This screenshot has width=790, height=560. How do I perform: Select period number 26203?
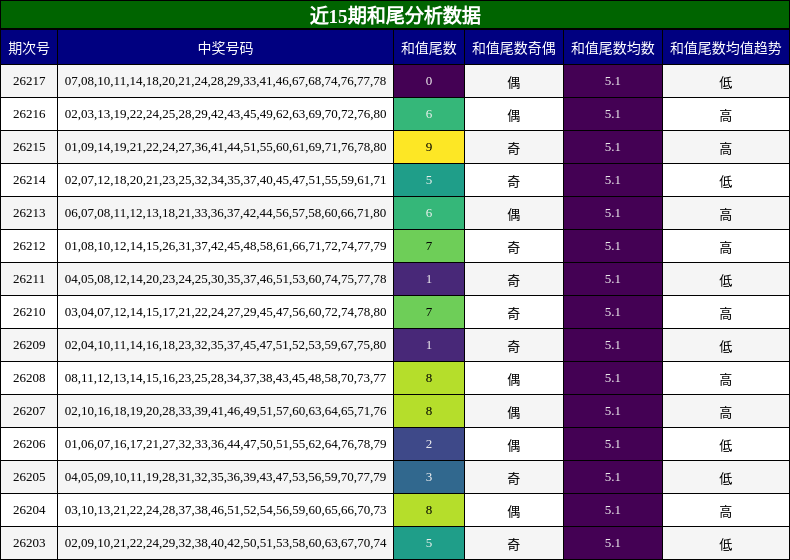[x=29, y=543]
